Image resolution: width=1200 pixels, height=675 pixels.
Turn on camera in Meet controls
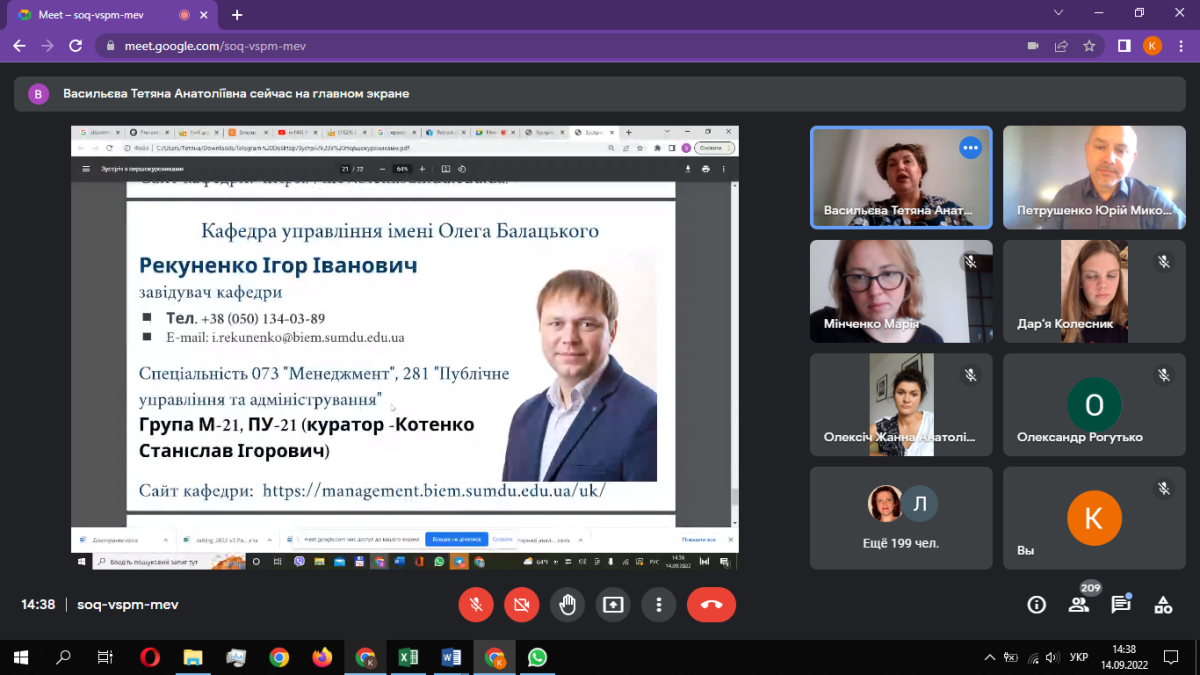click(x=521, y=605)
